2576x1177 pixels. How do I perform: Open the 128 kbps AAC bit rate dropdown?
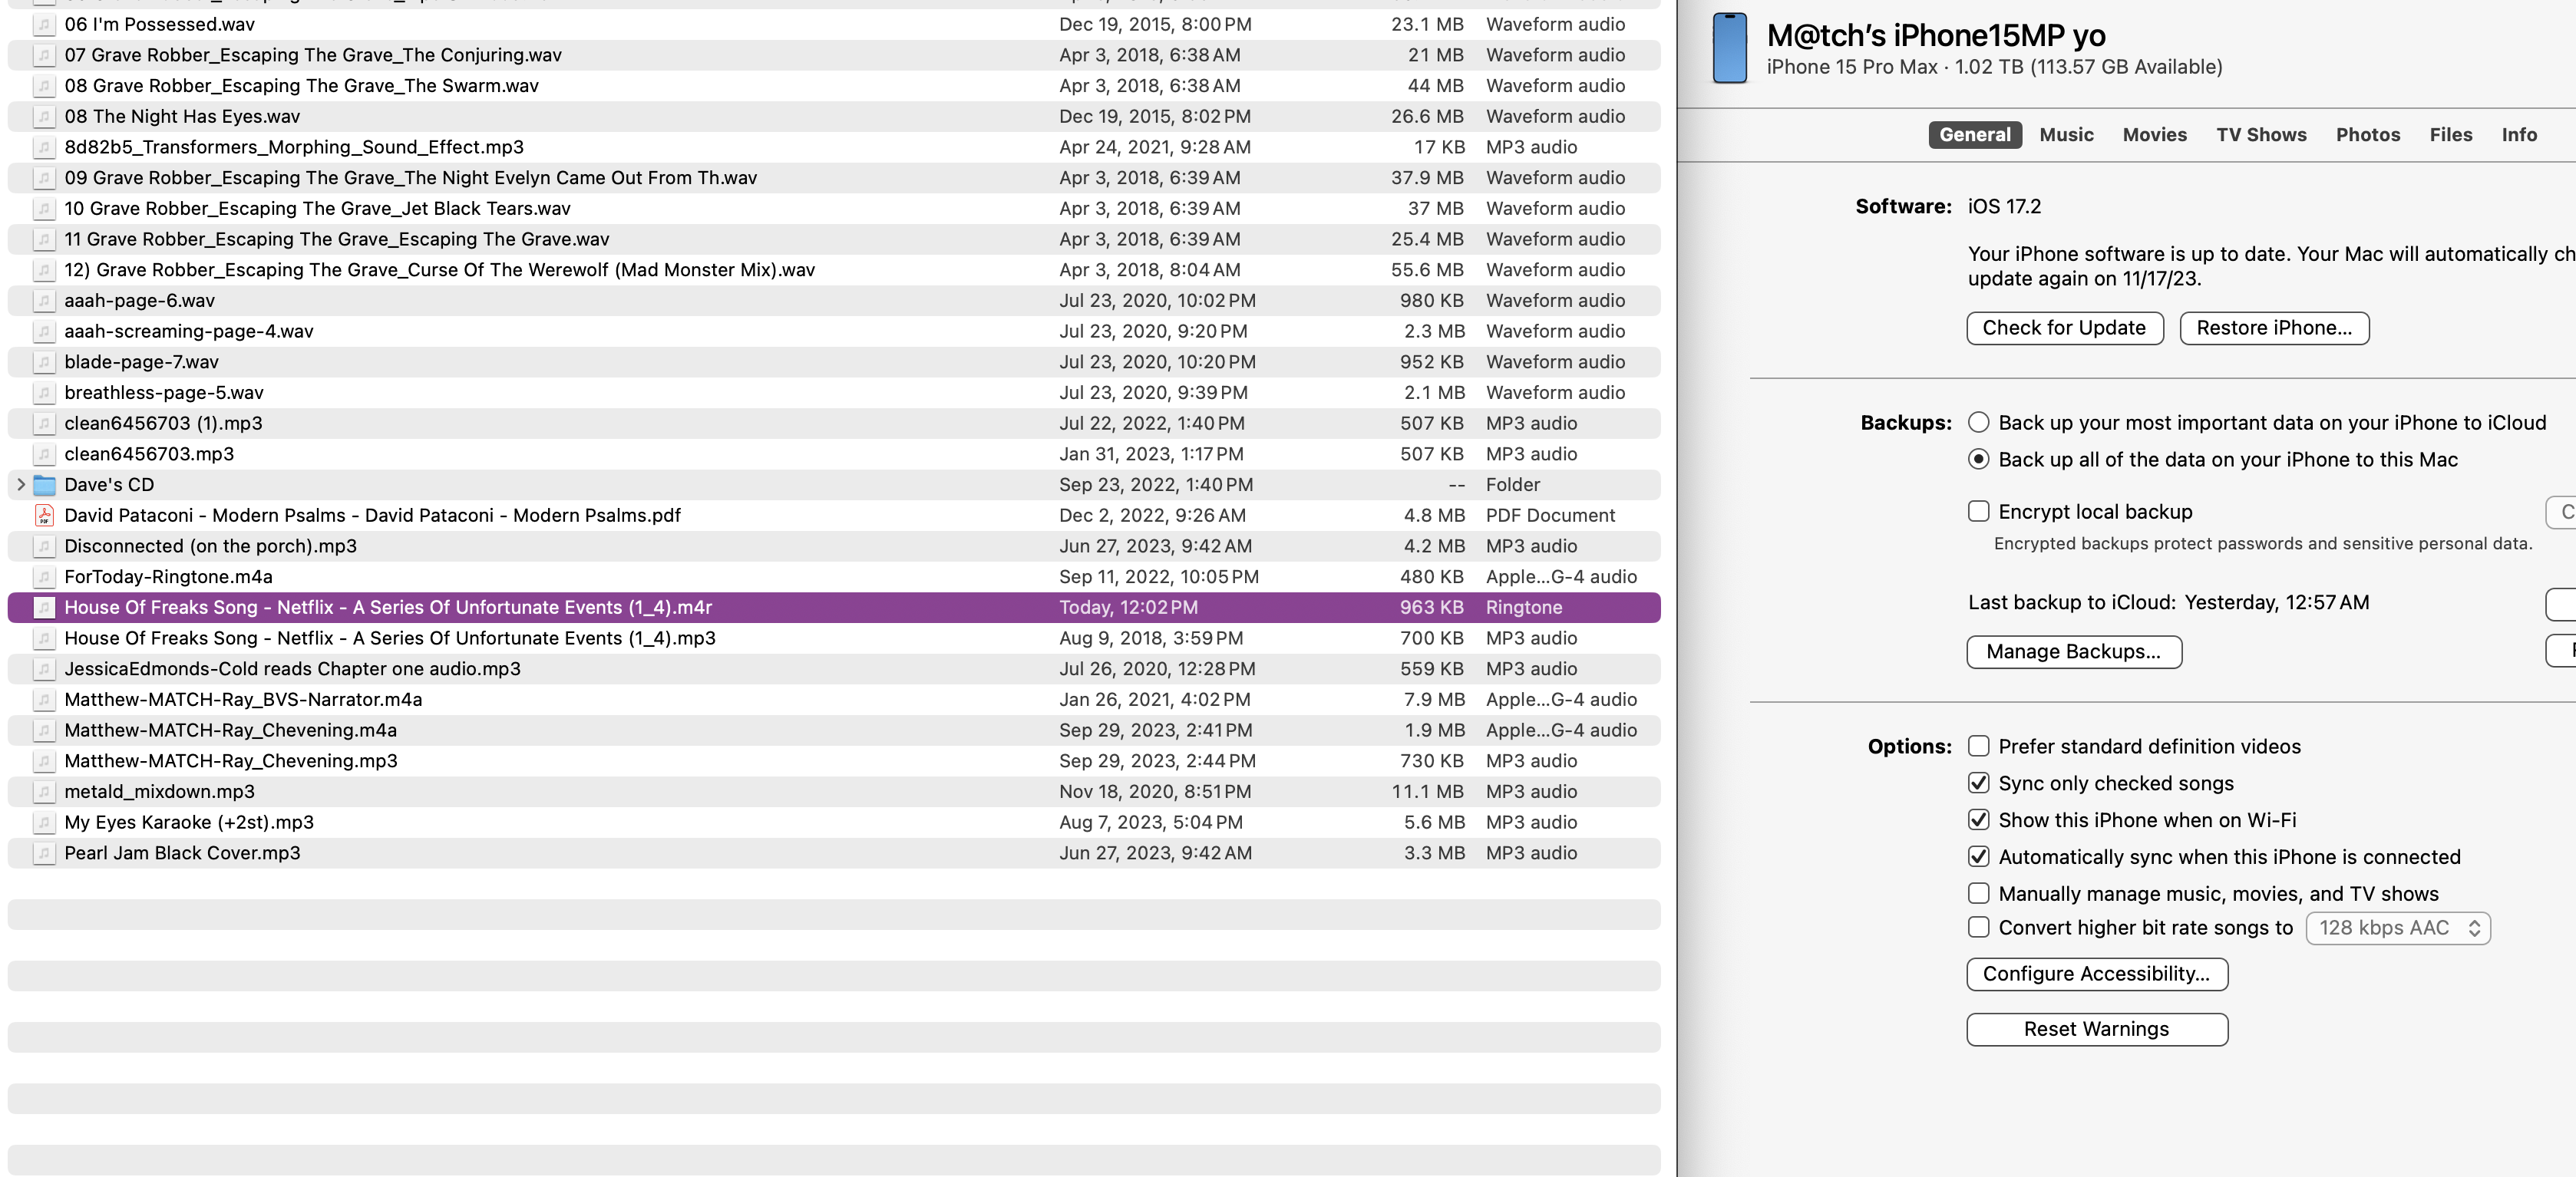2397,928
